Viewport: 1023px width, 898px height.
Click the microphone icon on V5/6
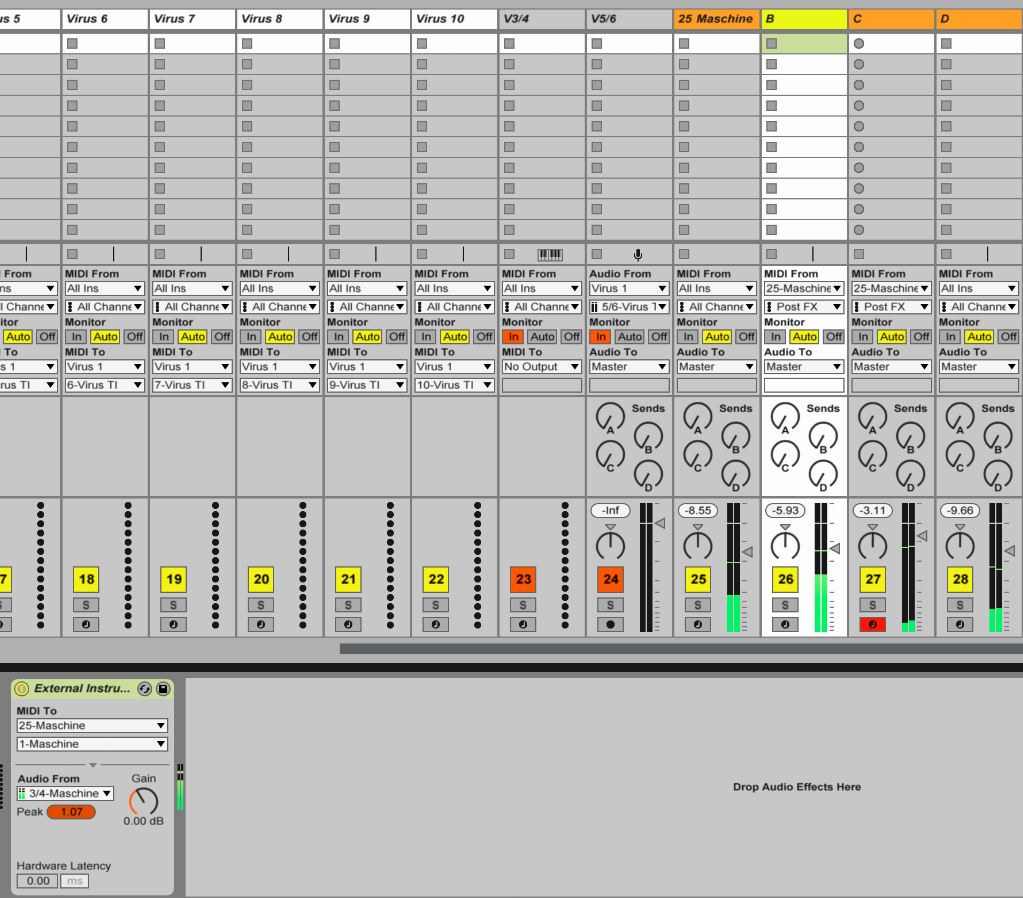click(638, 255)
